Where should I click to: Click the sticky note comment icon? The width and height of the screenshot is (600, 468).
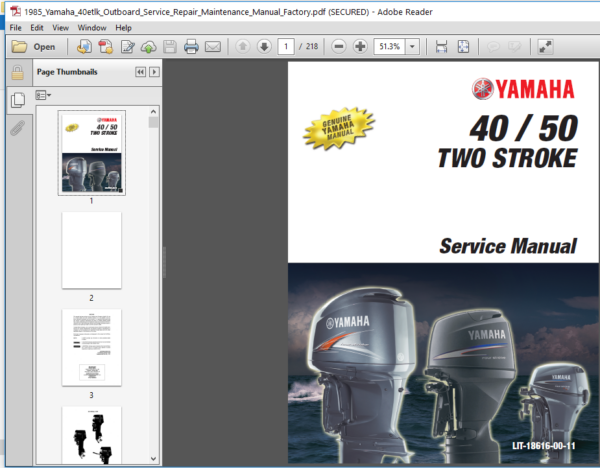point(493,47)
